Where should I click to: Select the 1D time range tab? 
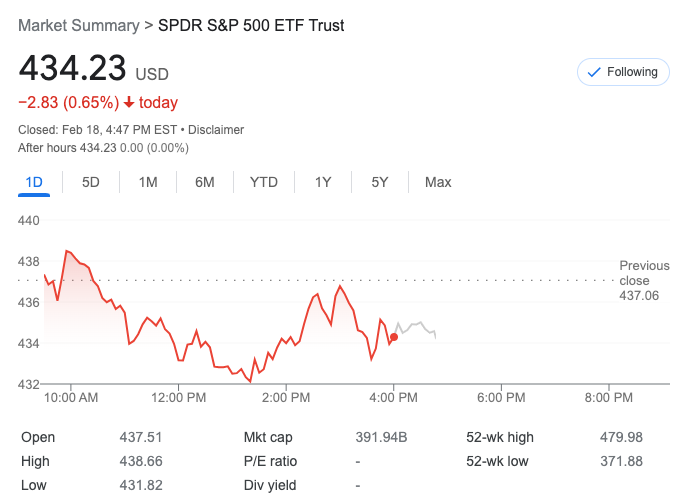[x=34, y=182]
